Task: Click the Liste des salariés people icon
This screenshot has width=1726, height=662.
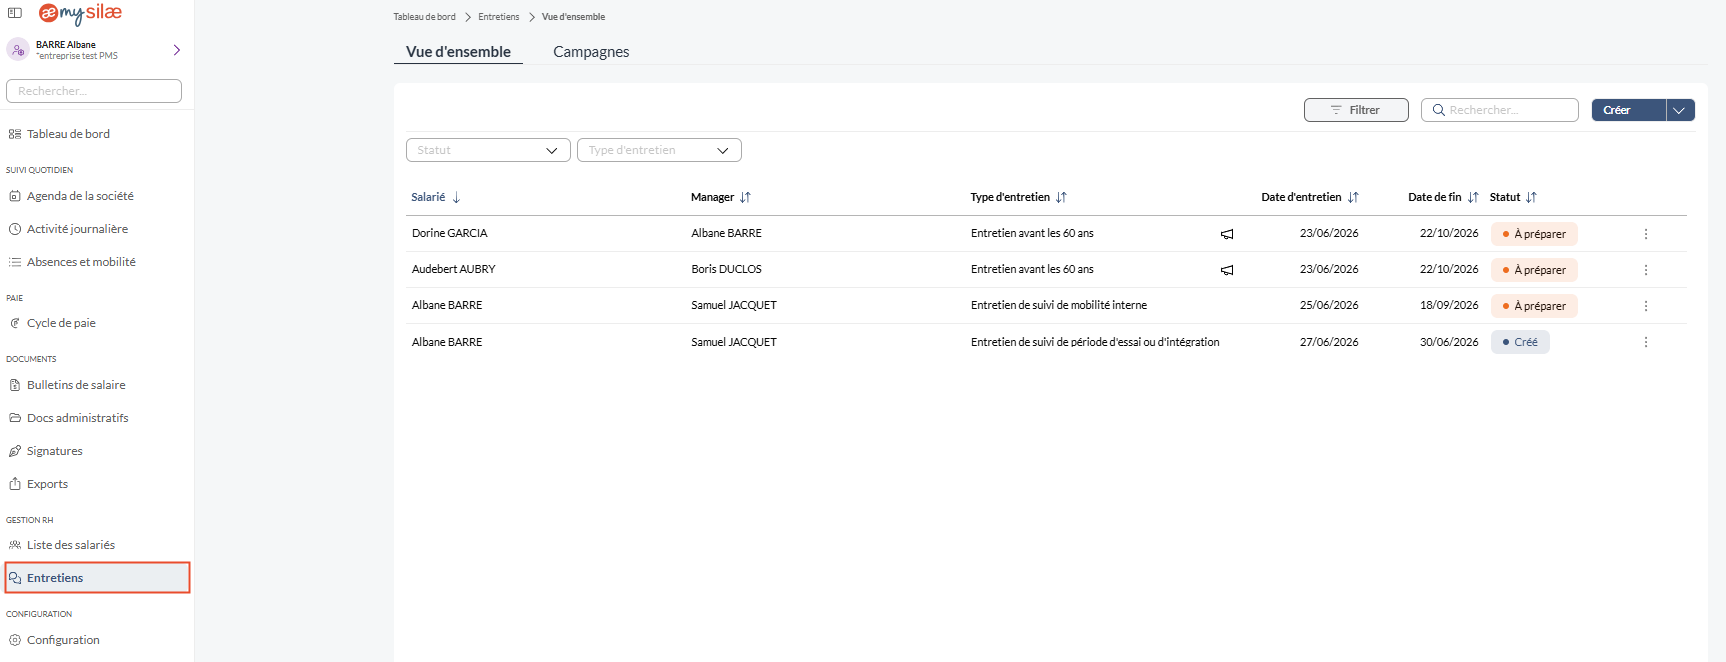Action: pos(15,545)
